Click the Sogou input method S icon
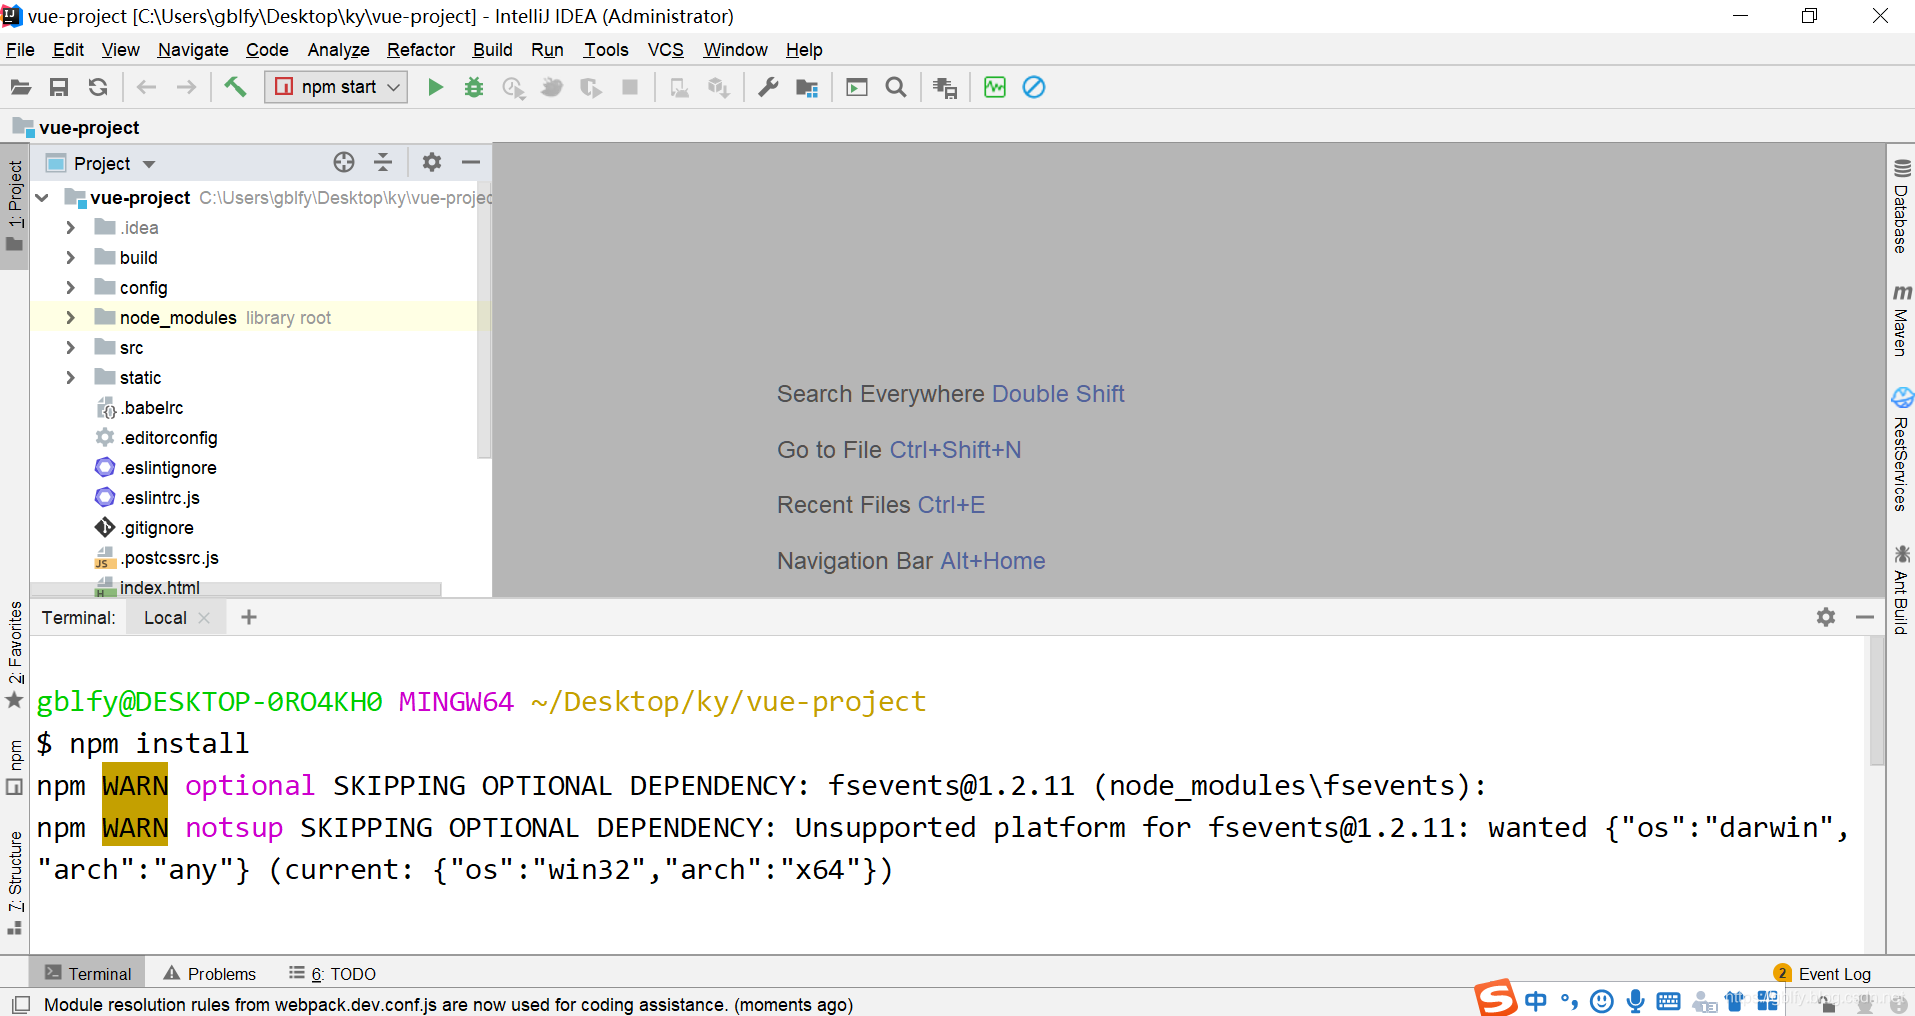 tap(1496, 998)
